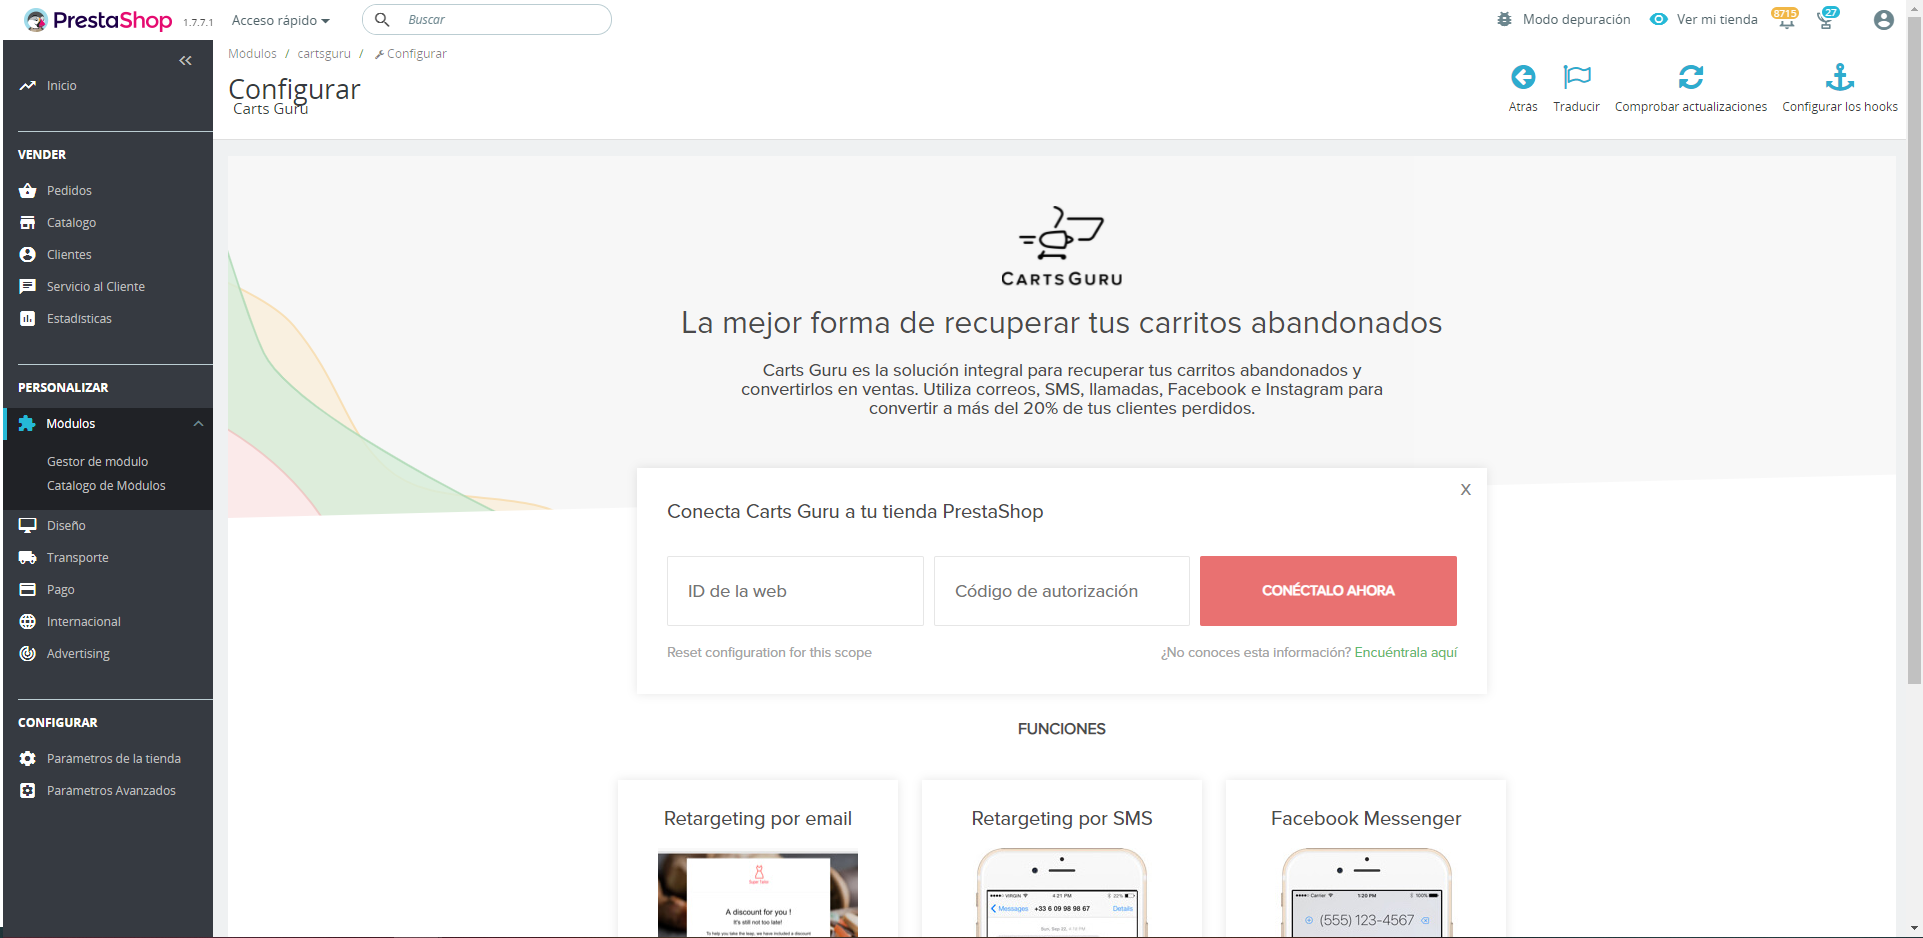The image size is (1923, 938).
Task: Click Retargeting por email thumbnail
Action: tap(758, 893)
